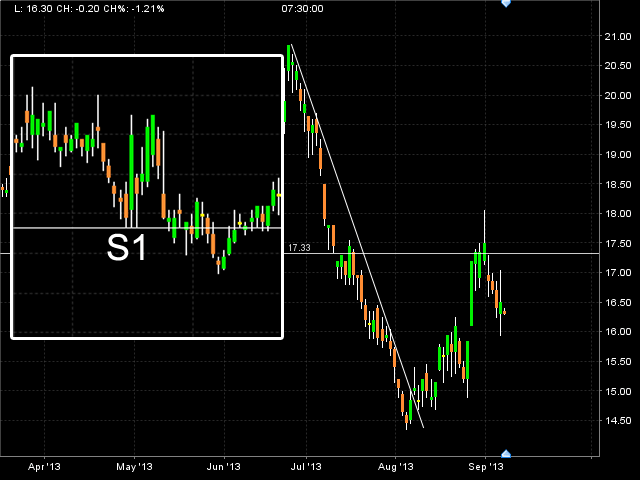Click the 18.50 price axis label
This screenshot has height=480, width=640.
click(618, 184)
